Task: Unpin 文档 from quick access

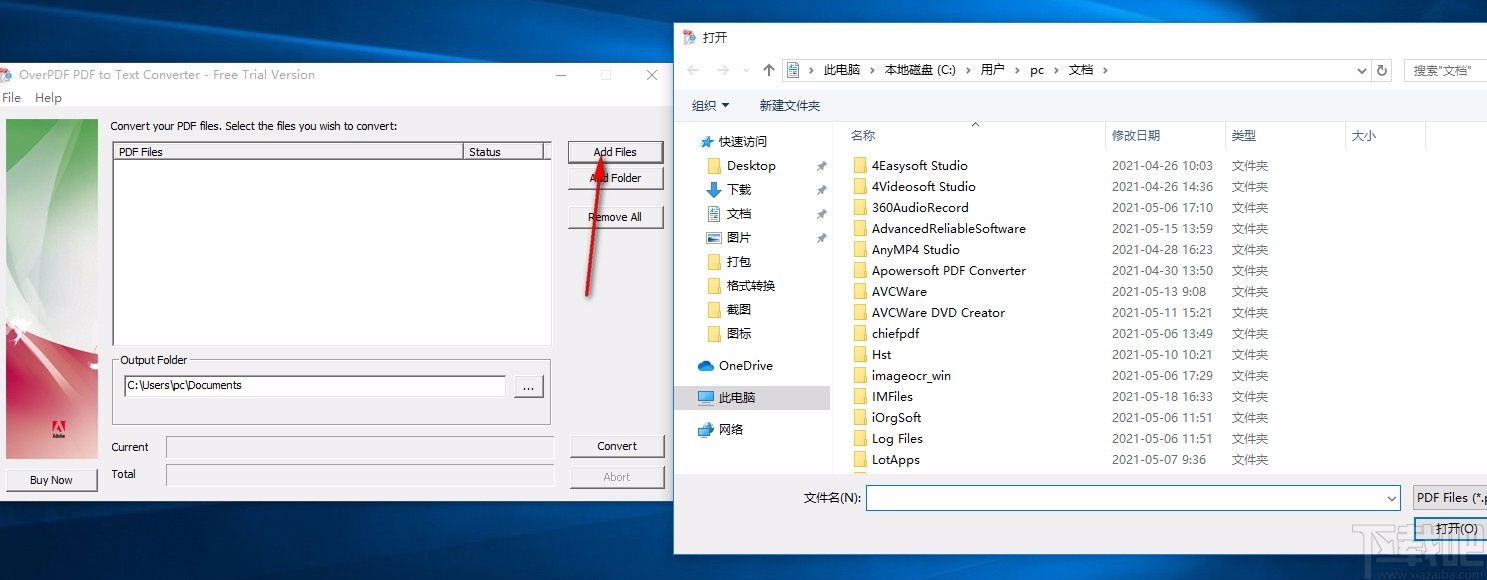Action: 821,213
